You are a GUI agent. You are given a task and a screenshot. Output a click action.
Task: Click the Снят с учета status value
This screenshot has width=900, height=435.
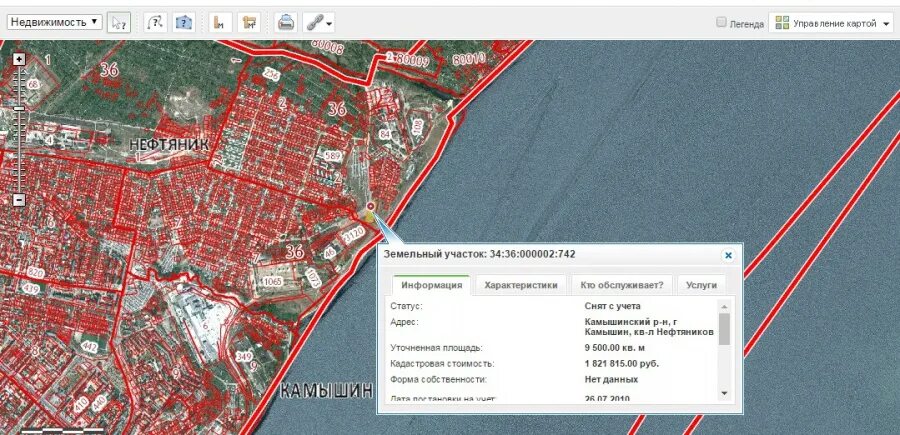(x=612, y=306)
